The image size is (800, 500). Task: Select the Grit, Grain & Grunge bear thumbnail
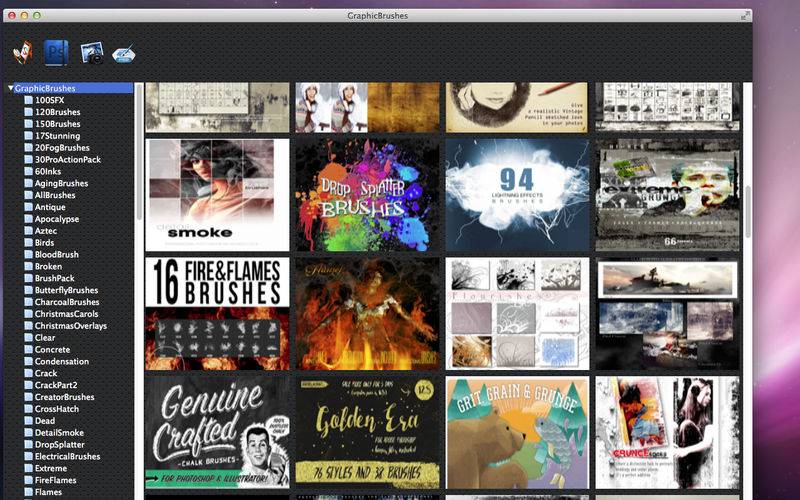(517, 433)
